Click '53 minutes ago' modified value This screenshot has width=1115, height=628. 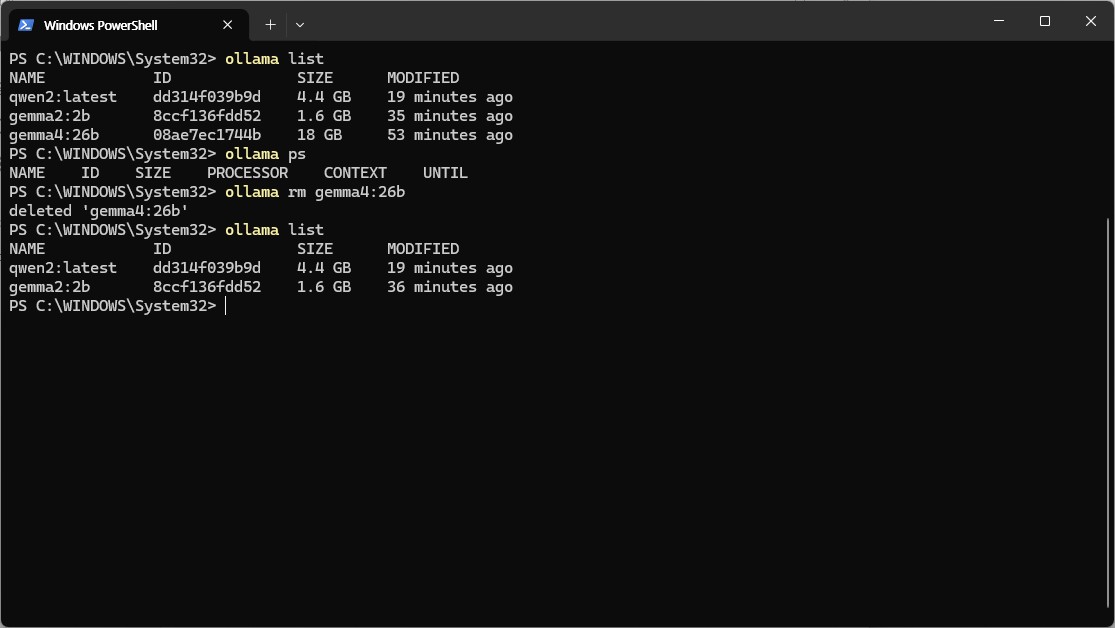pyautogui.click(x=449, y=135)
